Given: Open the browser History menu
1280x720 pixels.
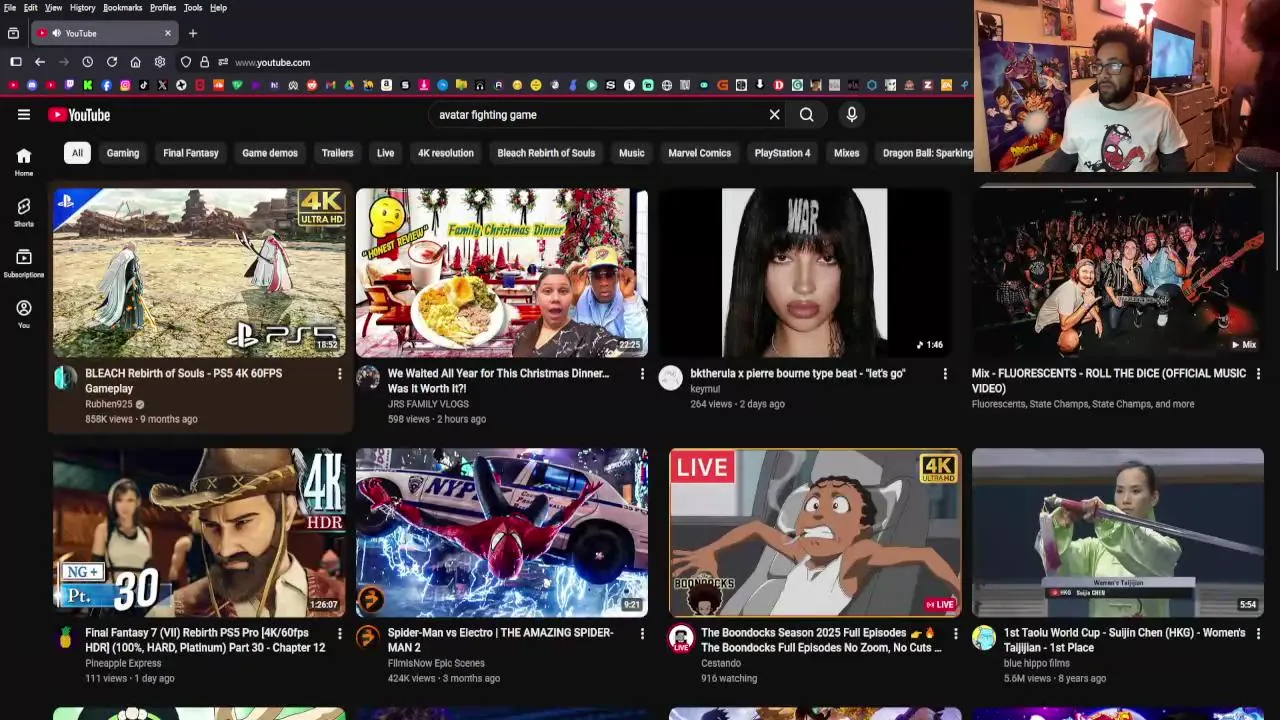Looking at the screenshot, I should [x=83, y=7].
